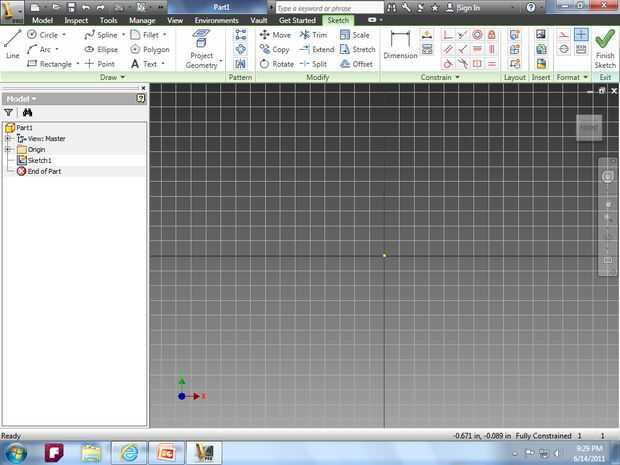Click the Mirror pattern icon
The image size is (620, 465).
(x=240, y=64)
